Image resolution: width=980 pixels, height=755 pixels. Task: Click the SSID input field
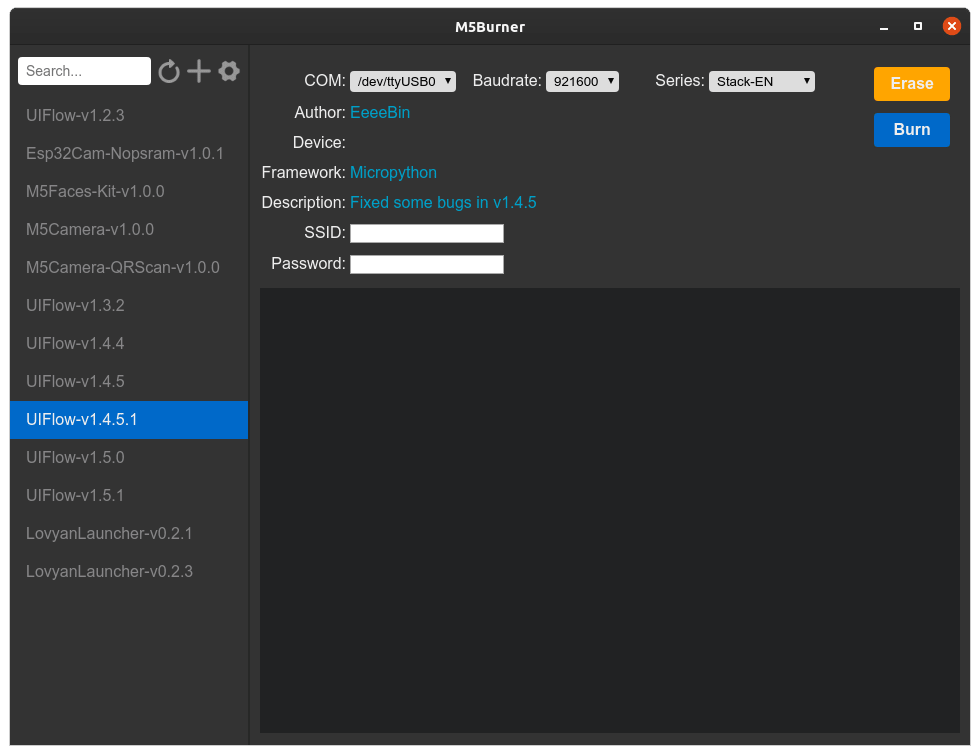[426, 233]
